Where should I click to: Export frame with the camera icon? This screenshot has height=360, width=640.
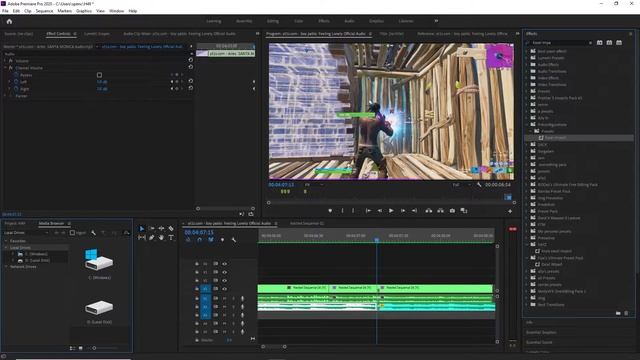click(452, 211)
